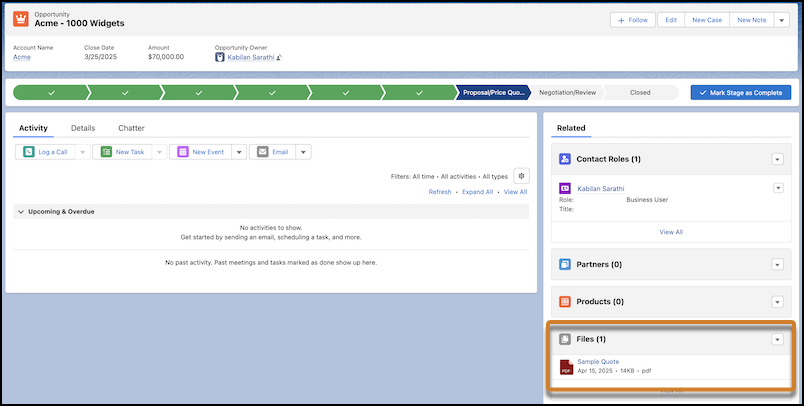The height and width of the screenshot is (406, 804).
Task: Click the change owner icon beside Kabilan Sarathi
Action: (280, 58)
